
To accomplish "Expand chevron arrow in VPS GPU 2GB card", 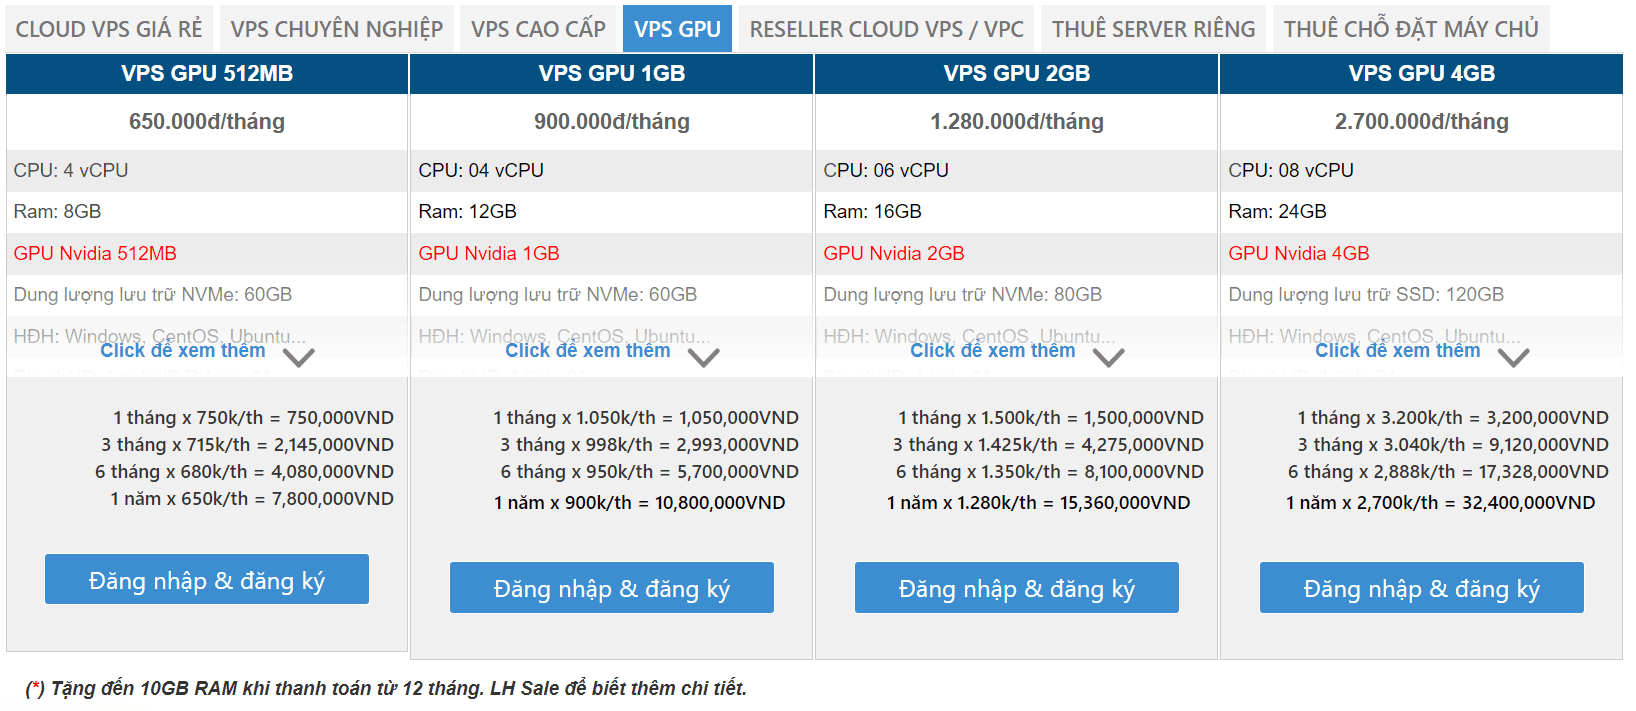I will (1109, 357).
